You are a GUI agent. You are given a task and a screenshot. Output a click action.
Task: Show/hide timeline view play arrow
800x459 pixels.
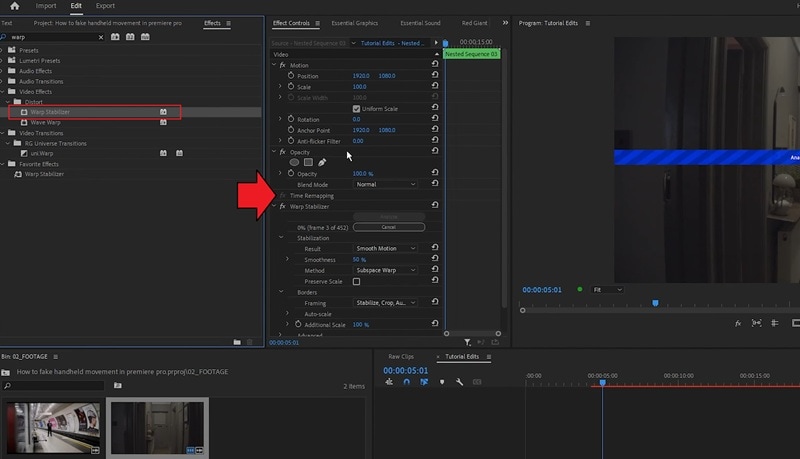pos(436,43)
